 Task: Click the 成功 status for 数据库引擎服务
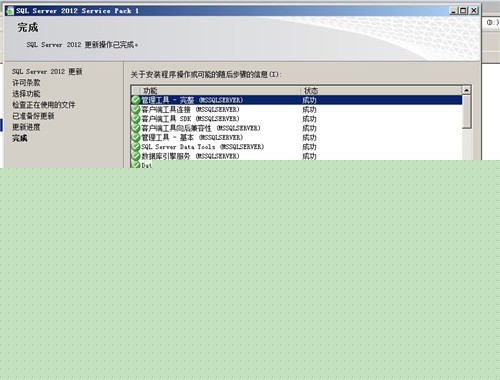pyautogui.click(x=309, y=156)
